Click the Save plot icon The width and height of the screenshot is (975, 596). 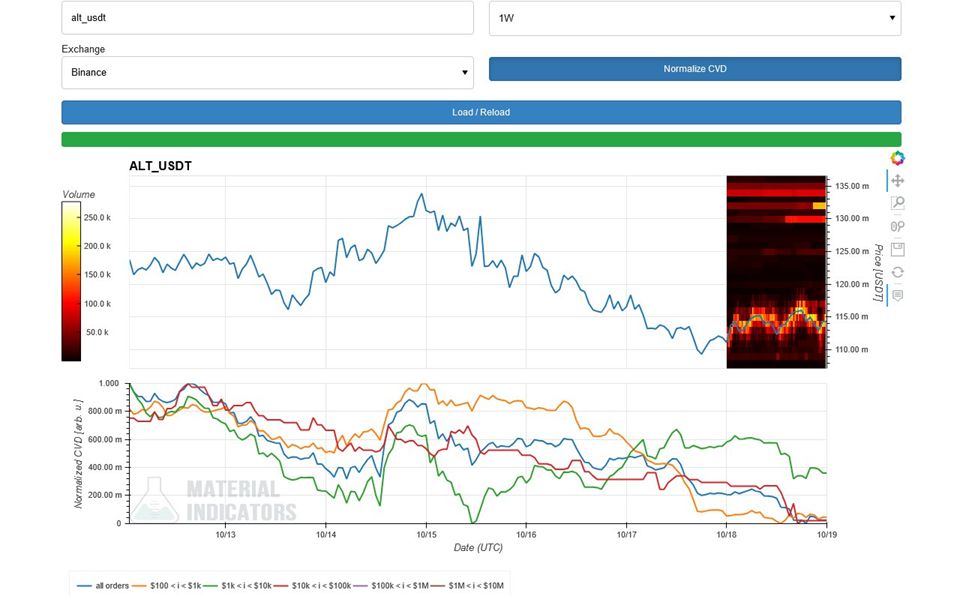pos(897,249)
